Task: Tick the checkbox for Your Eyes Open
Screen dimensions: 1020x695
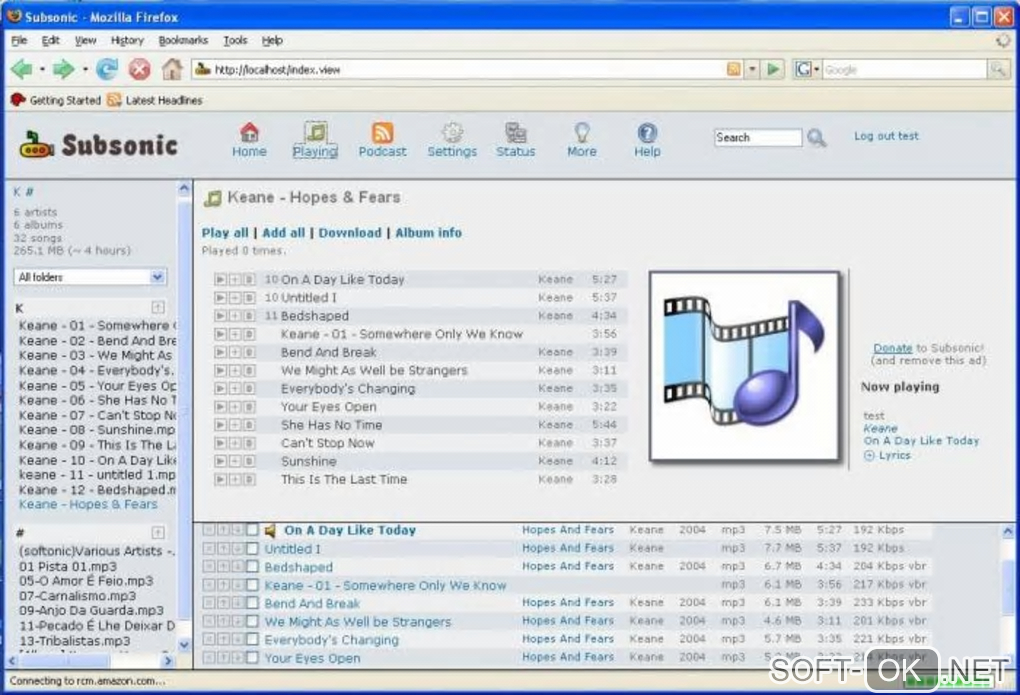Action: (x=252, y=658)
